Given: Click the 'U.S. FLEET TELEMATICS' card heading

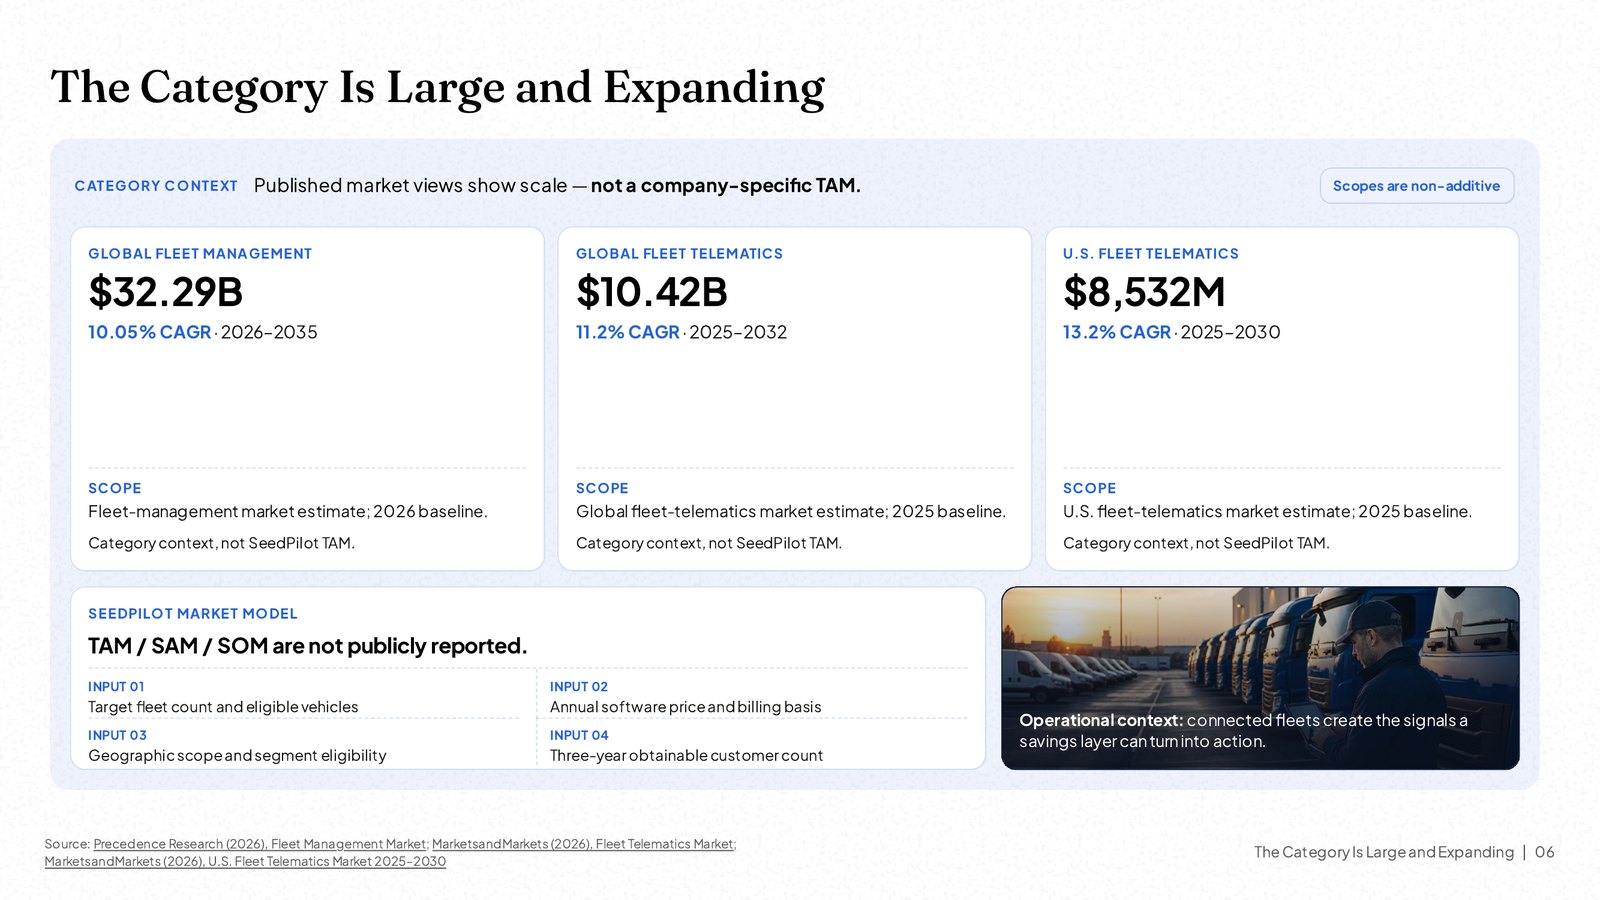Looking at the screenshot, I should 1151,254.
